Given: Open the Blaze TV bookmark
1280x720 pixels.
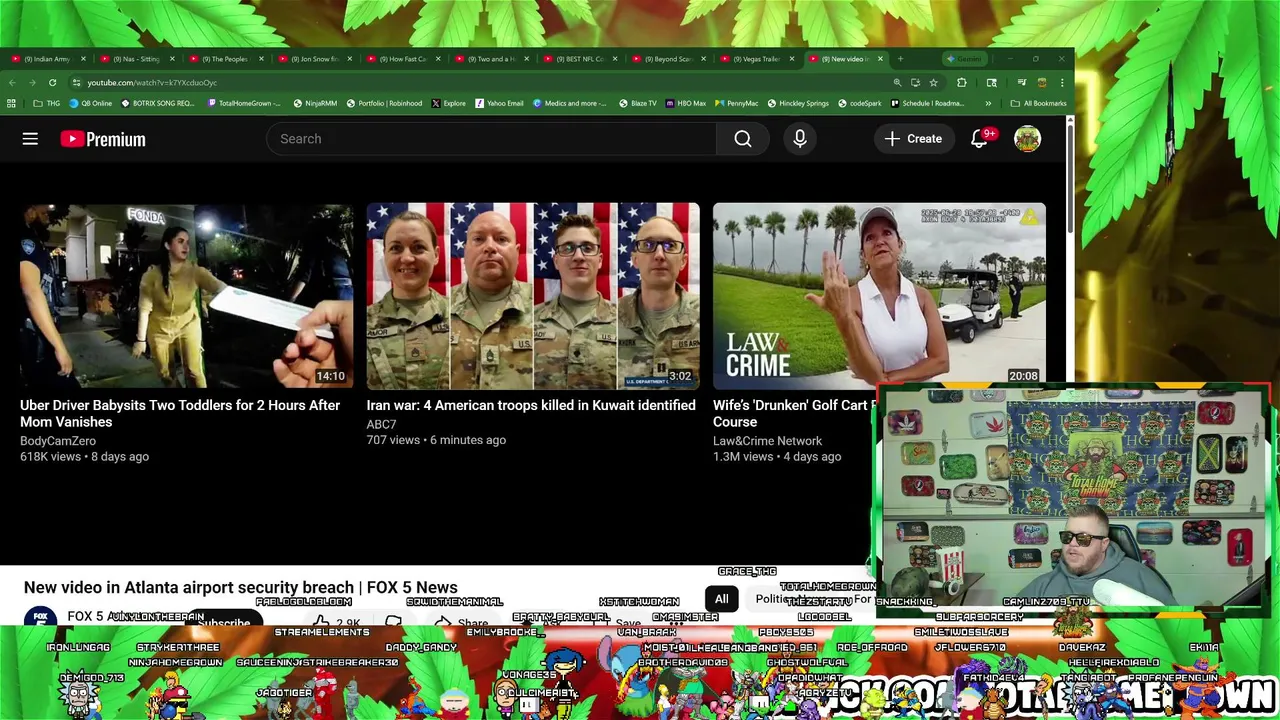Looking at the screenshot, I should tap(638, 103).
